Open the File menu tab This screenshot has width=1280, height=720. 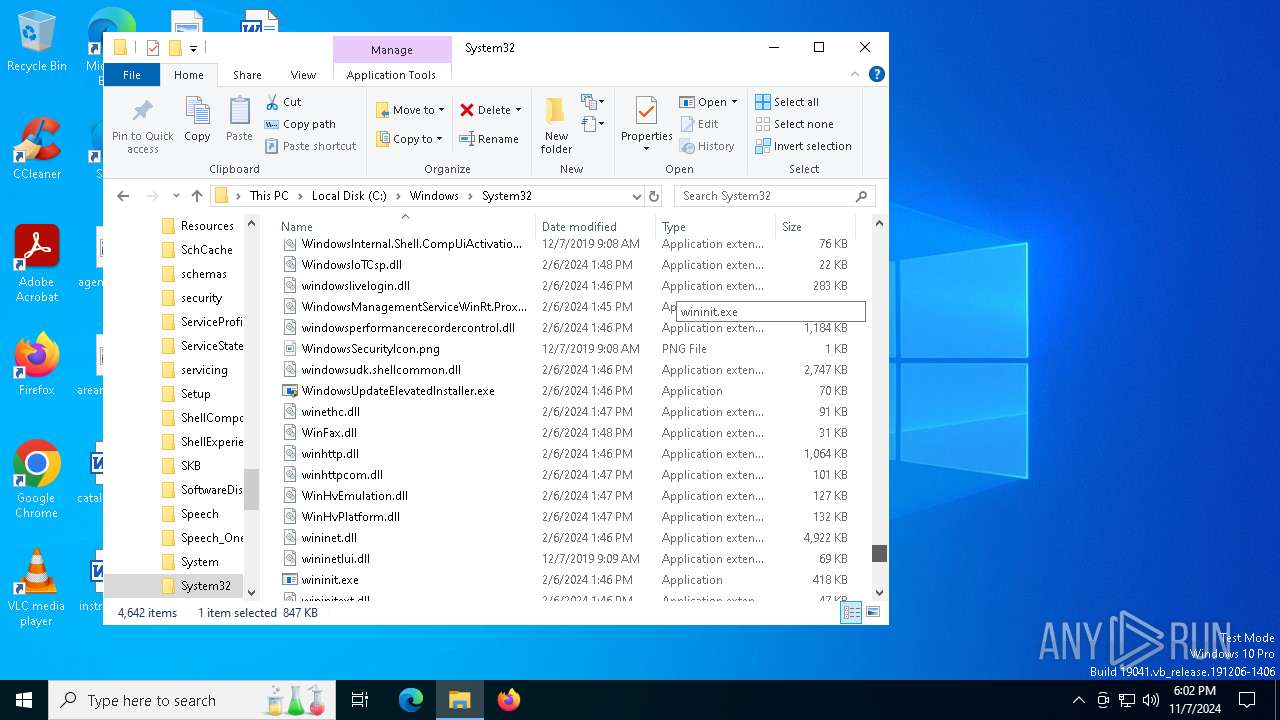click(131, 75)
